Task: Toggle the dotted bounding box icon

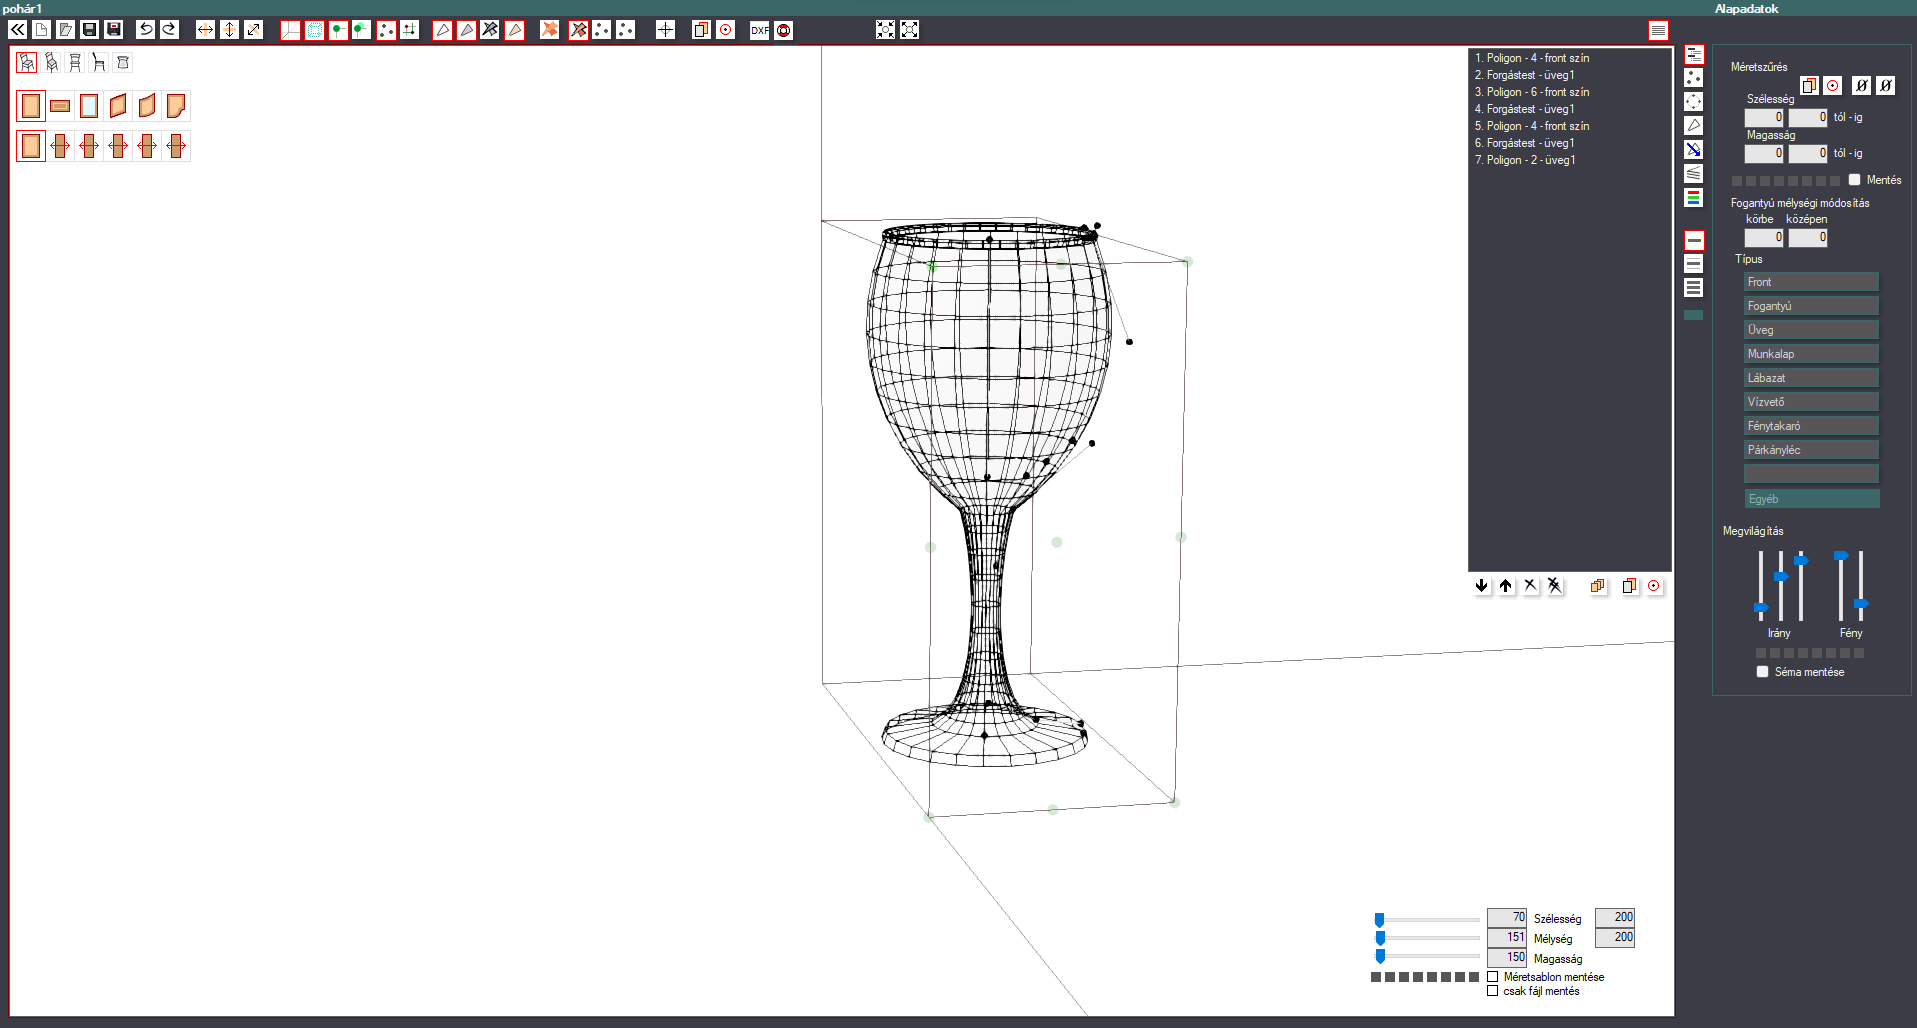Action: point(314,30)
